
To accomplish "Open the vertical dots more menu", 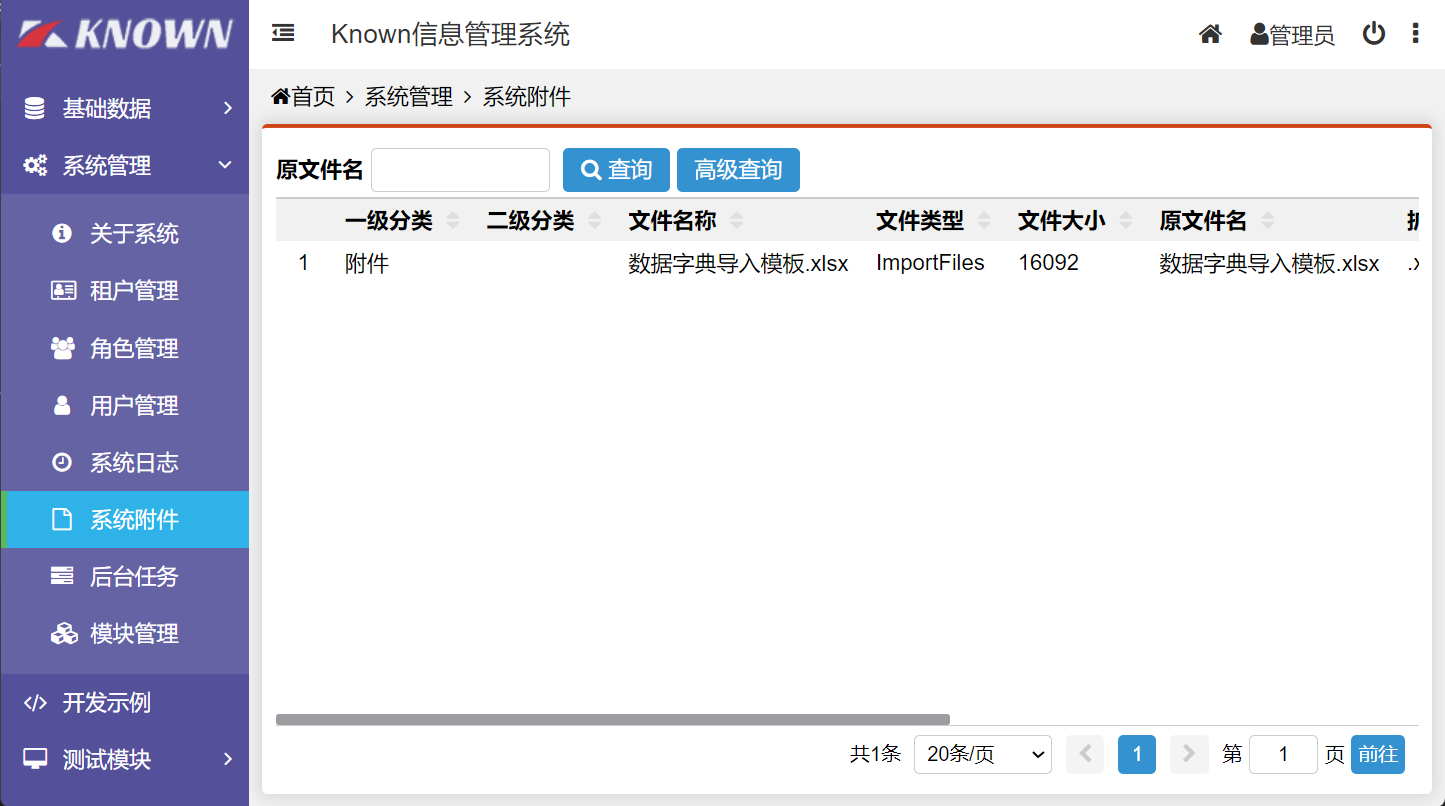I will tap(1415, 34).
